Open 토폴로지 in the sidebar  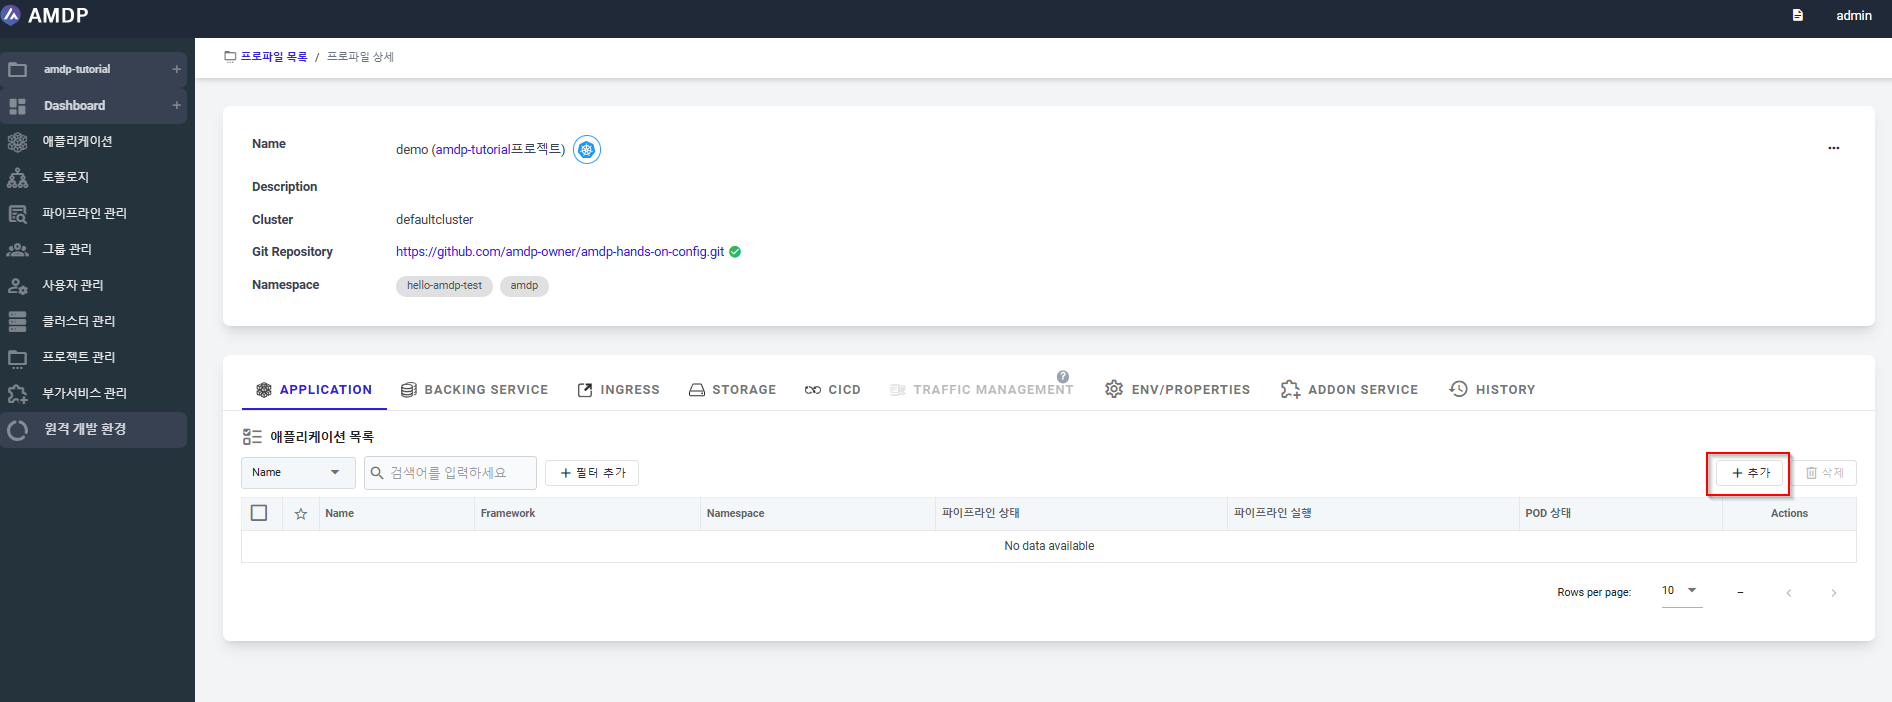(65, 177)
